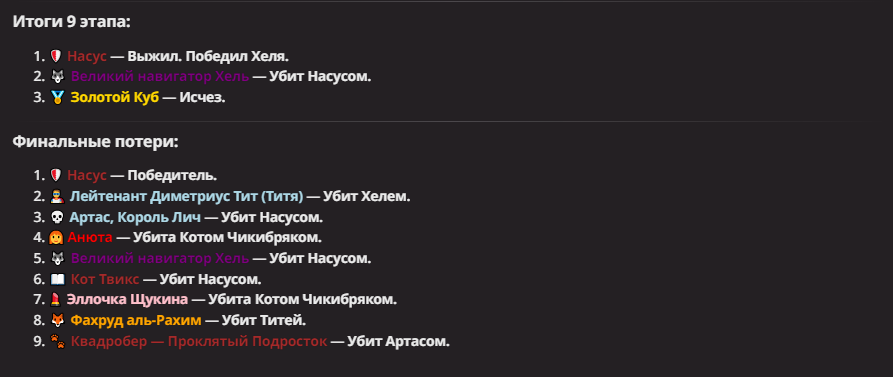
Task: Click the paw prints emoji beside Квадробер
Action: 58,342
